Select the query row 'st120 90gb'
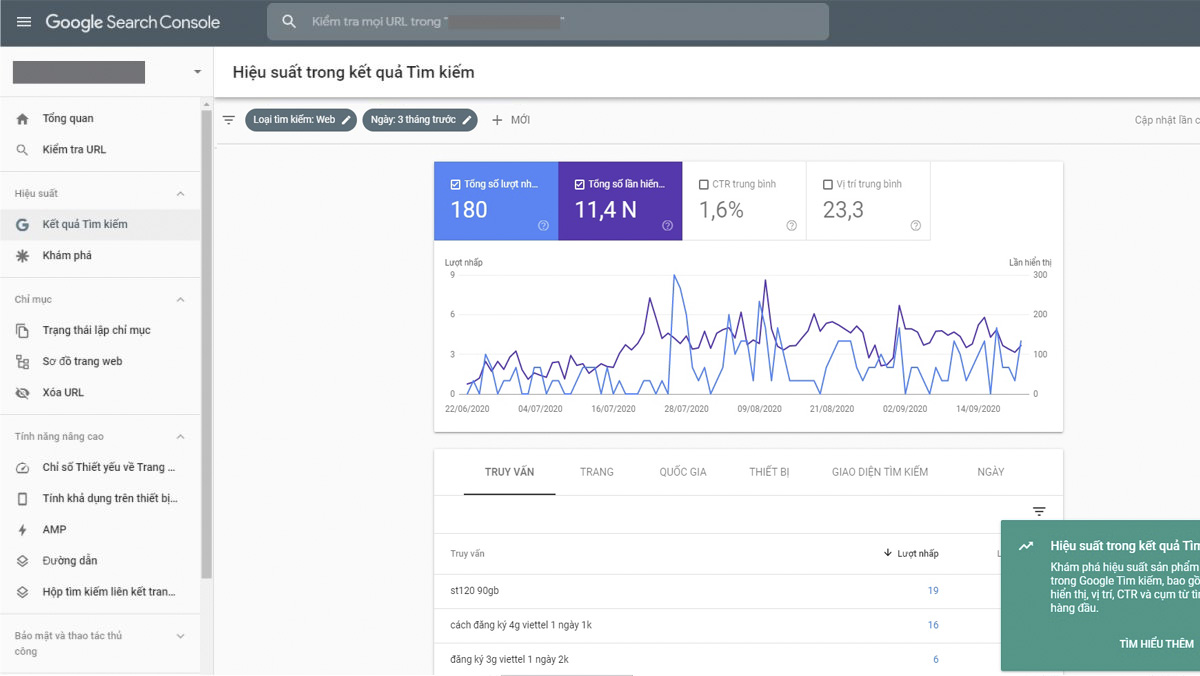Screen dimensions: 1200x676 [x=748, y=591]
